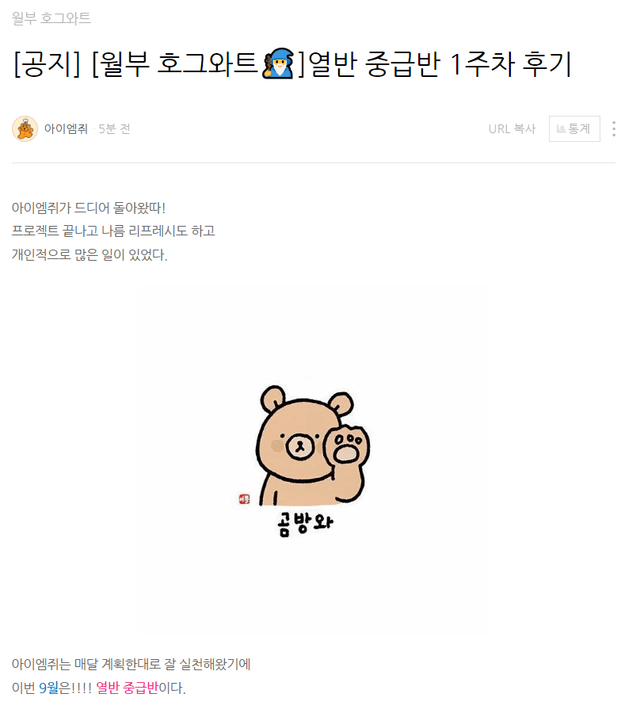
Task: Open the three-dot more options menu
Action: pyautogui.click(x=614, y=129)
